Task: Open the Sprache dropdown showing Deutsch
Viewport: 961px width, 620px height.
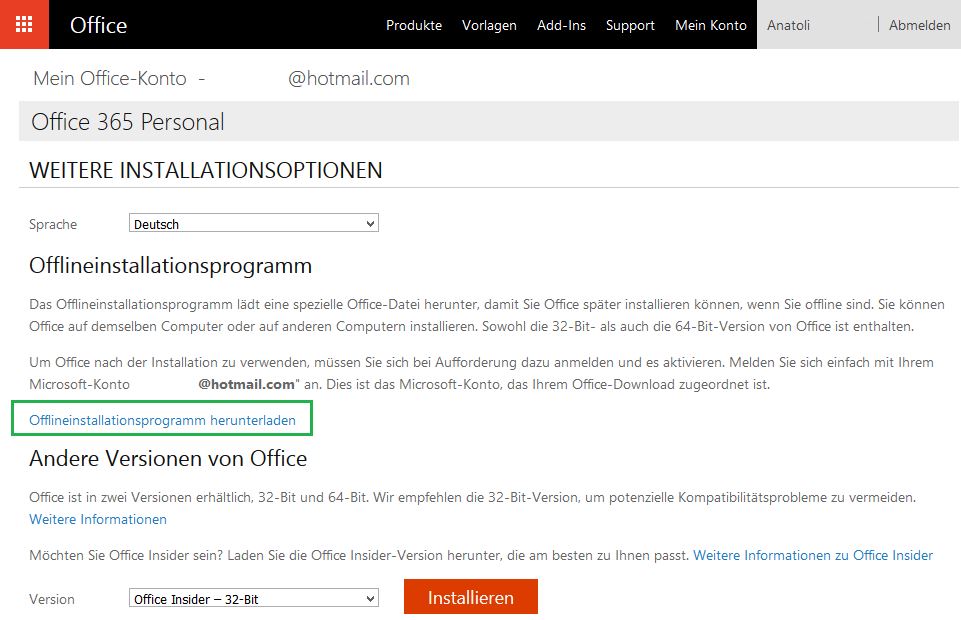Action: pos(253,222)
